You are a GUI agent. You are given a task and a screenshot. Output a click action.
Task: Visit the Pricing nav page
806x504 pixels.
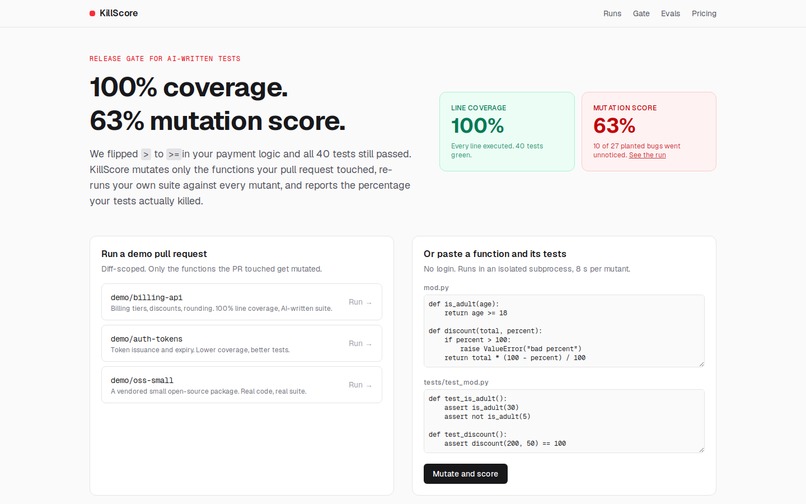pyautogui.click(x=704, y=13)
